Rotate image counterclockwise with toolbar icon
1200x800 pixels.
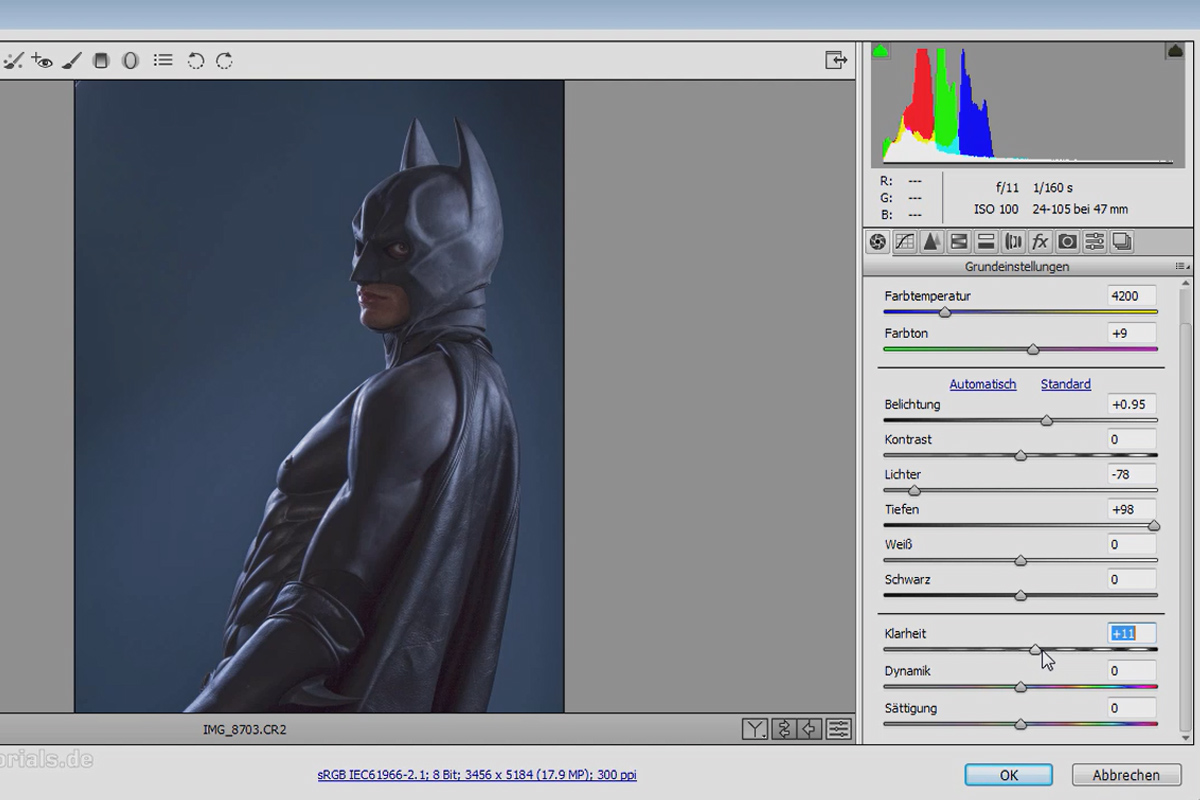(x=195, y=61)
